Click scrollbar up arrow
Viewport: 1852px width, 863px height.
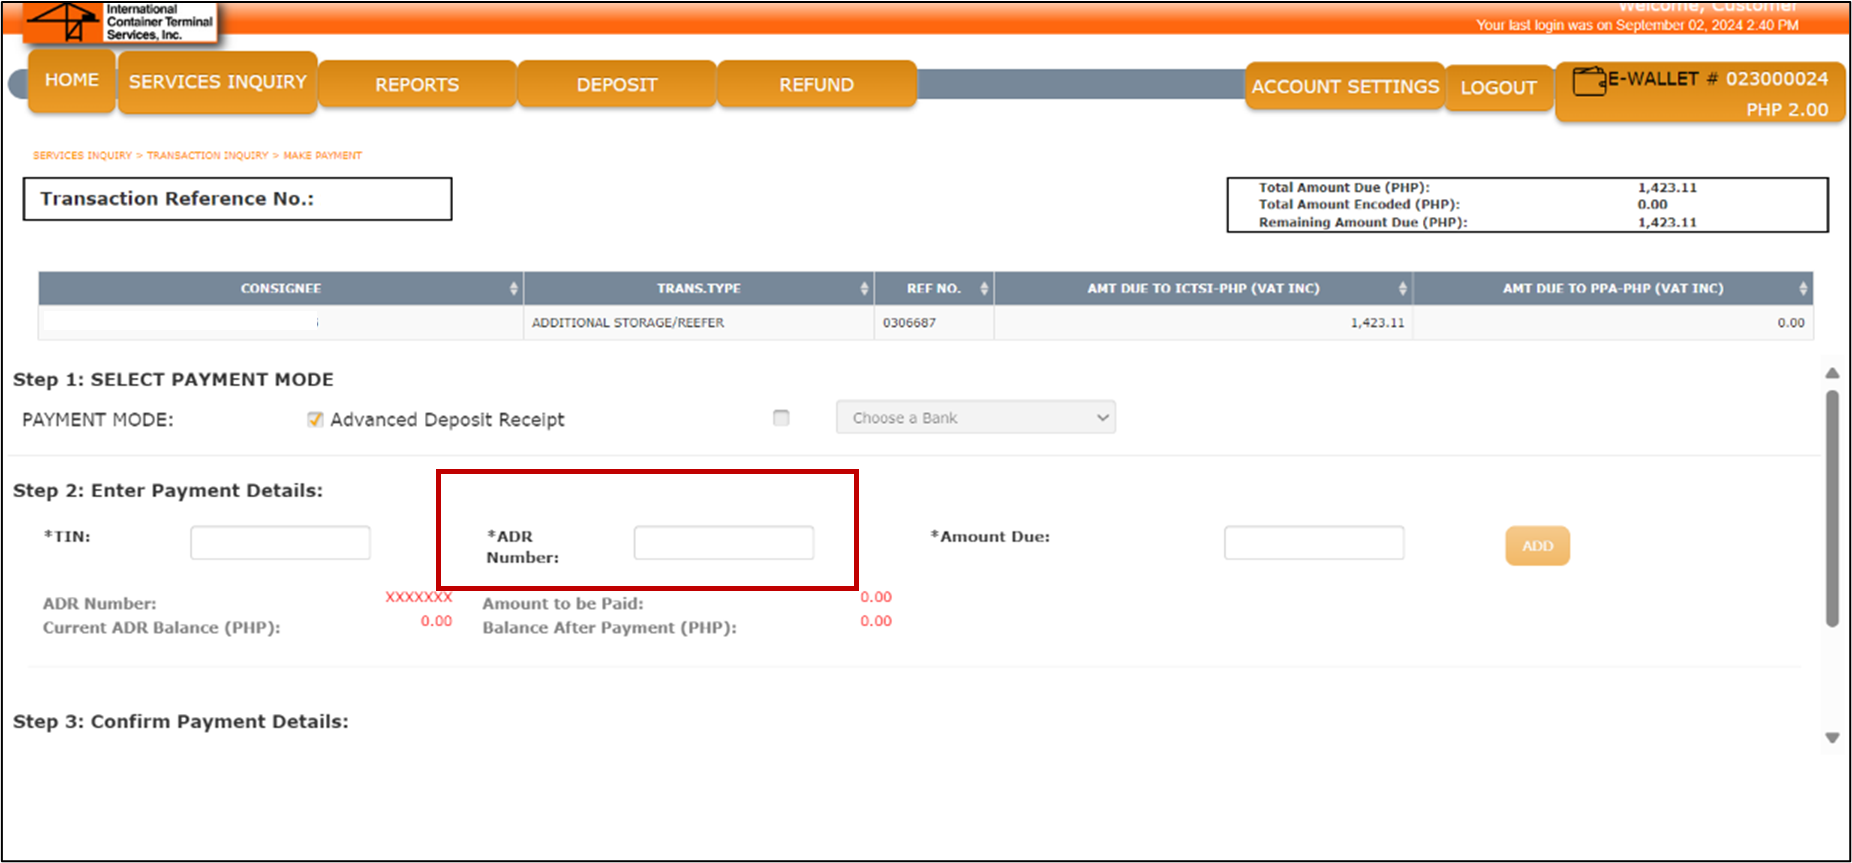coord(1832,373)
